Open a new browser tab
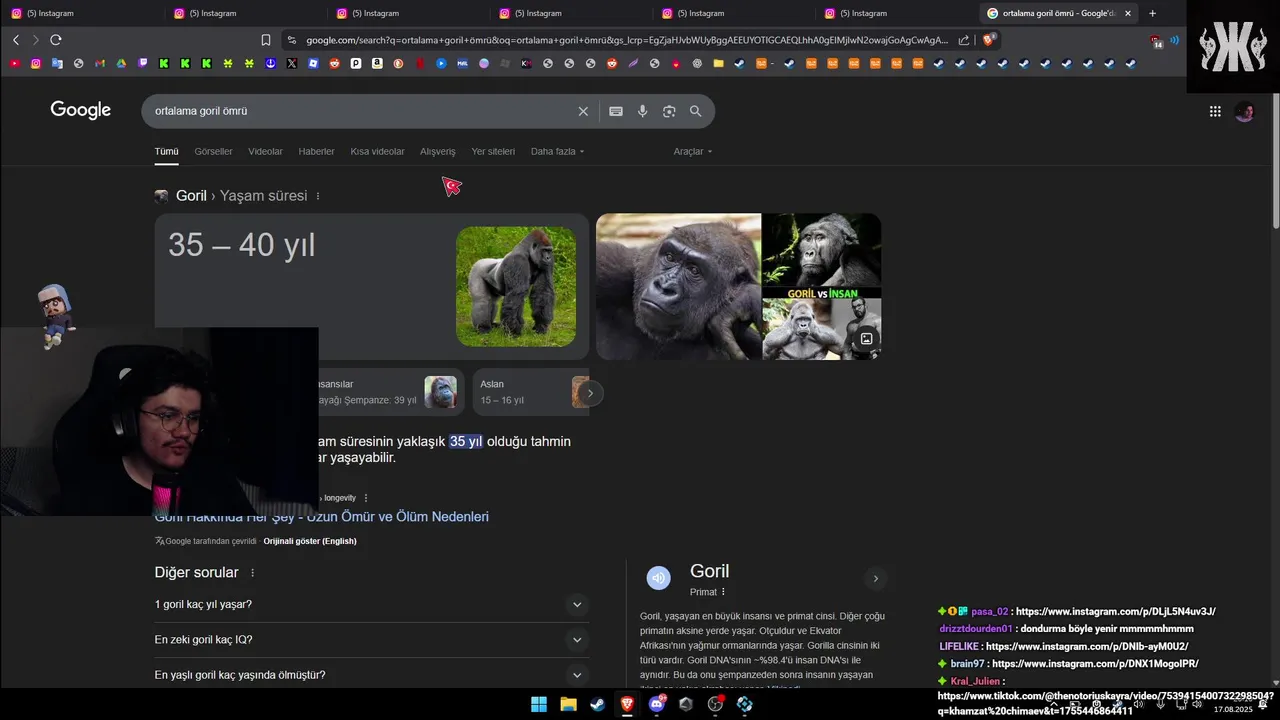Screen dimensions: 1280x720 tap(1152, 13)
